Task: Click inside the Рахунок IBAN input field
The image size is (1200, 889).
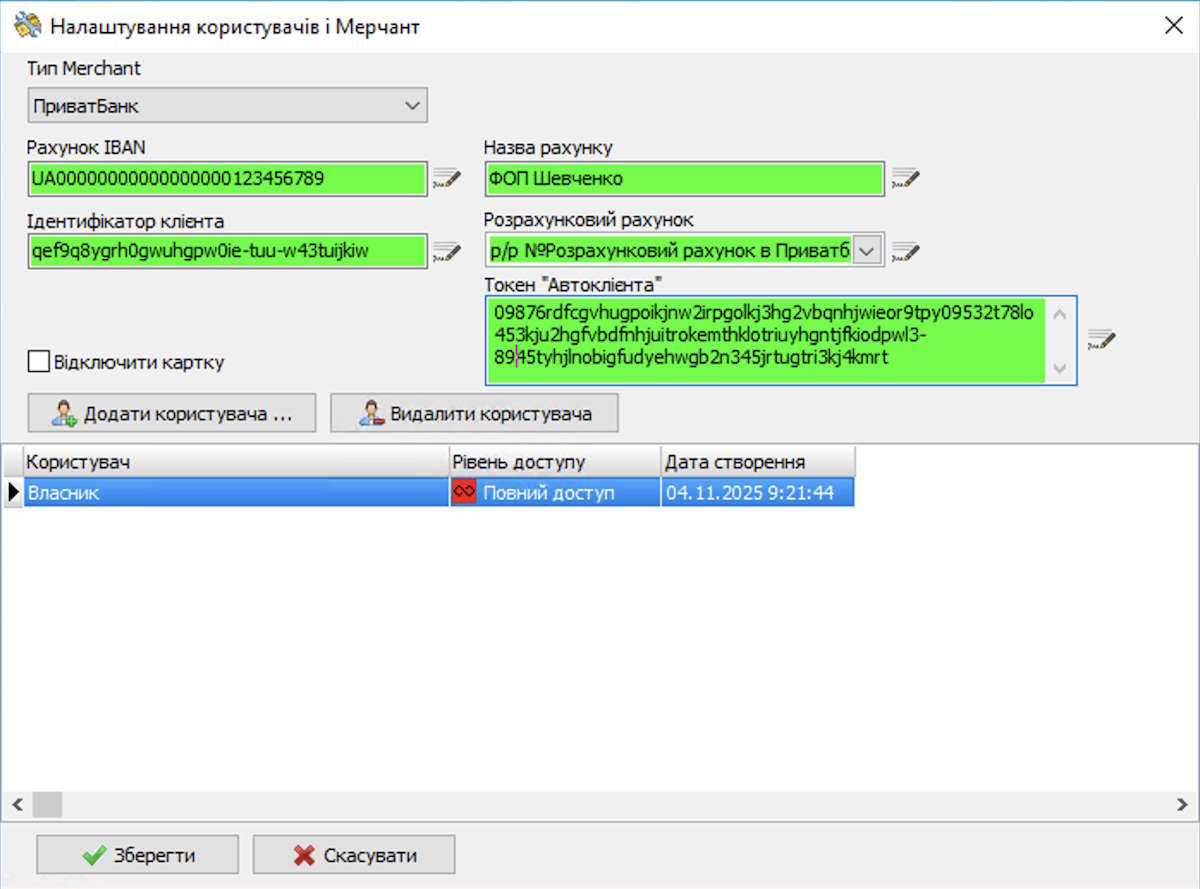Action: coord(228,179)
